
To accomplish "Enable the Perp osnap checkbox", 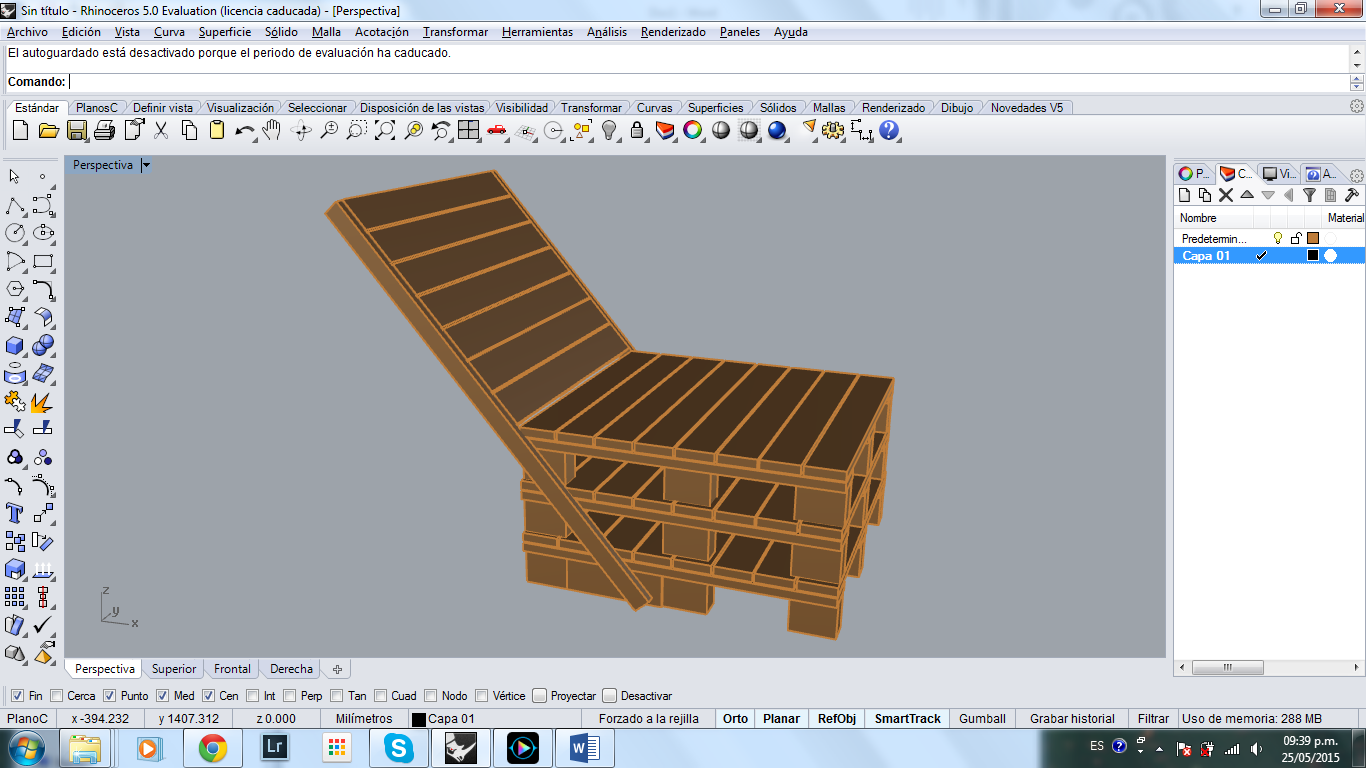I will [x=290, y=696].
